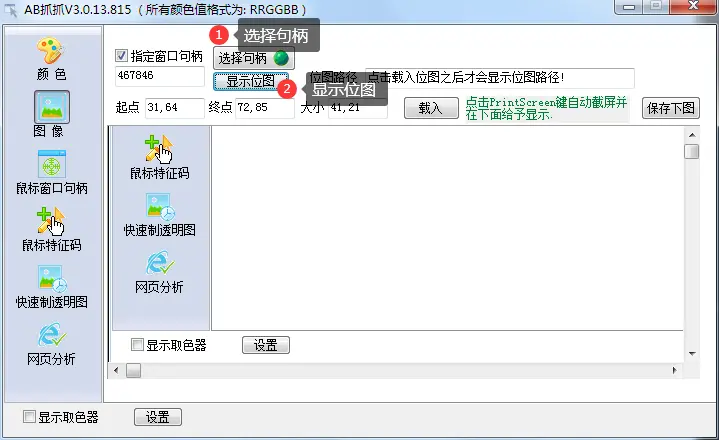The height and width of the screenshot is (440, 719).
Task: Click the AB抓抓 title bar app icon
Action: (11, 10)
